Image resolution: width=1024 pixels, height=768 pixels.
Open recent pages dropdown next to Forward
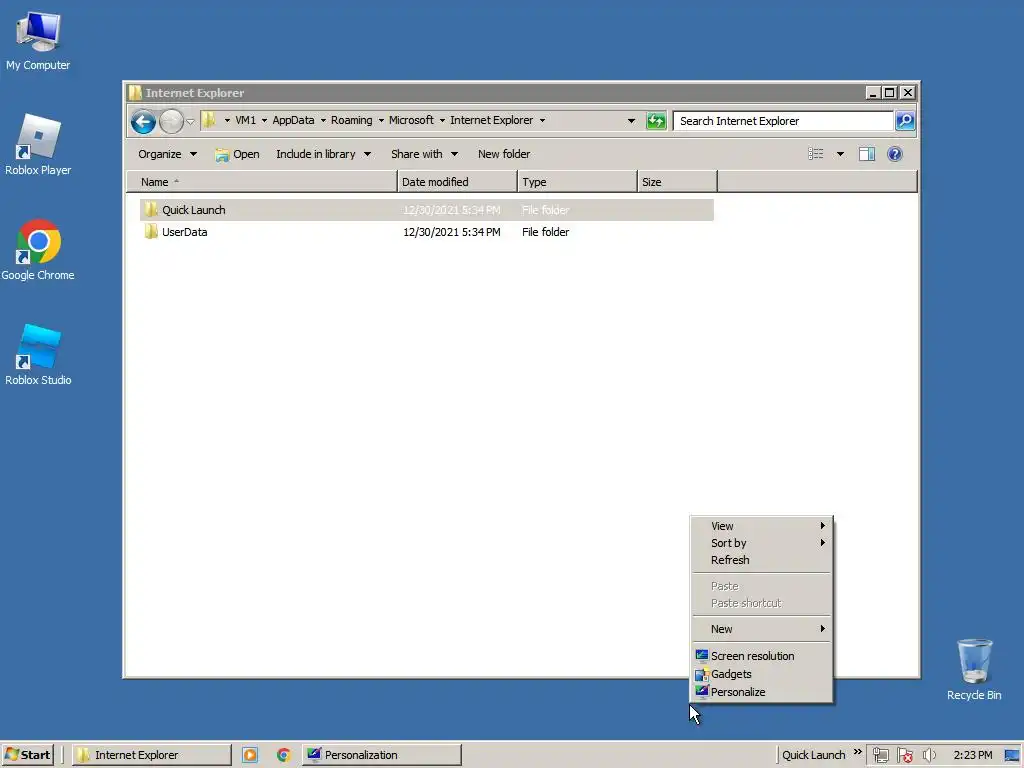191,121
